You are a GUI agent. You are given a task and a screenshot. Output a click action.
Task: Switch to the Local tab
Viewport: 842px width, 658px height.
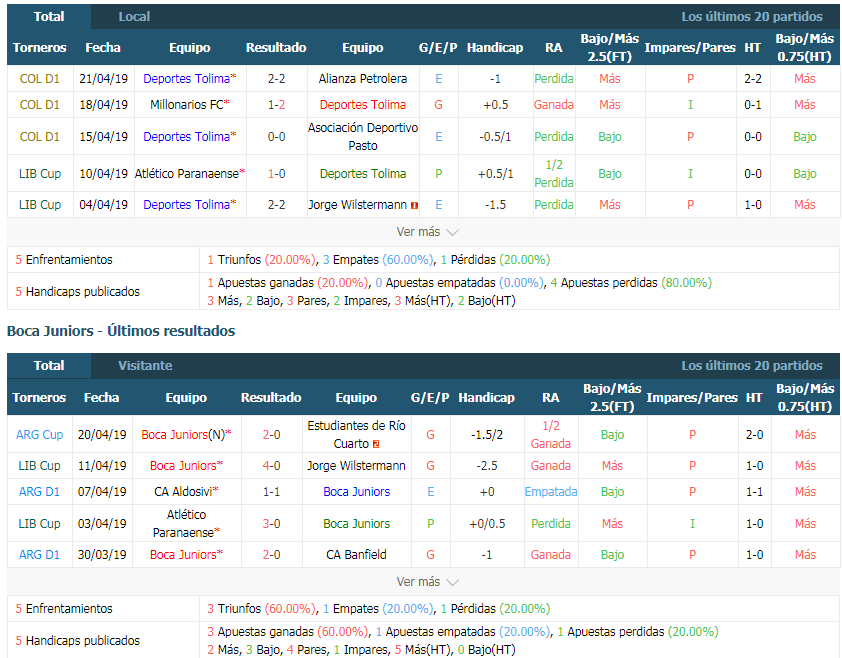tap(134, 17)
